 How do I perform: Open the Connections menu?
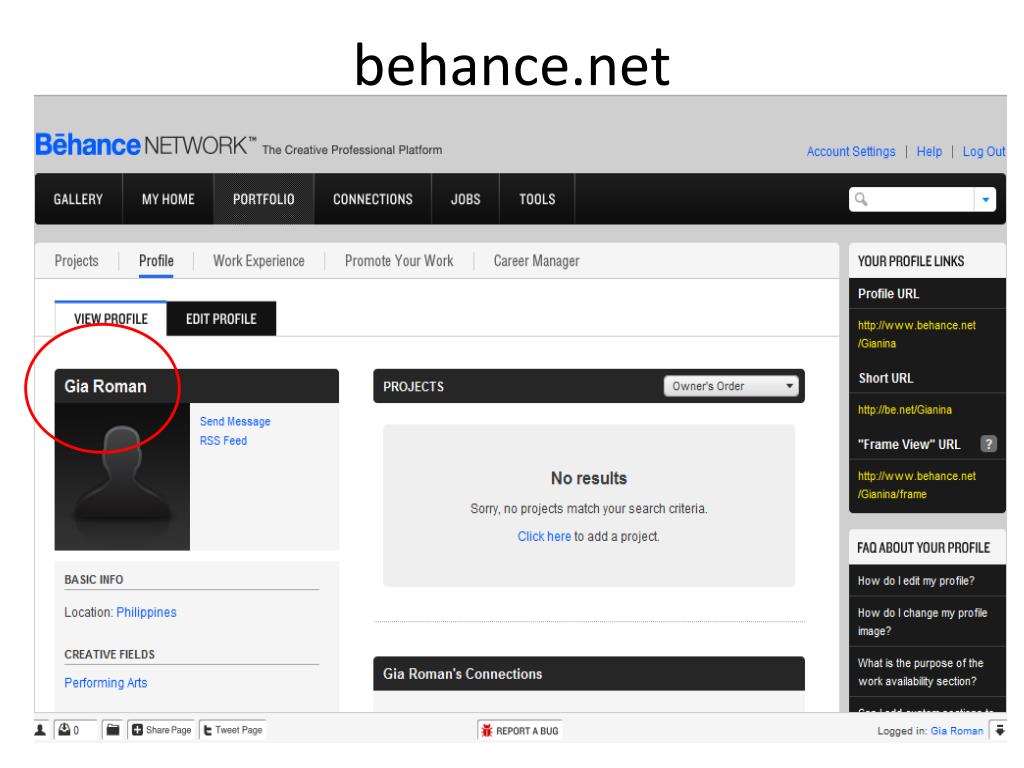click(x=373, y=199)
